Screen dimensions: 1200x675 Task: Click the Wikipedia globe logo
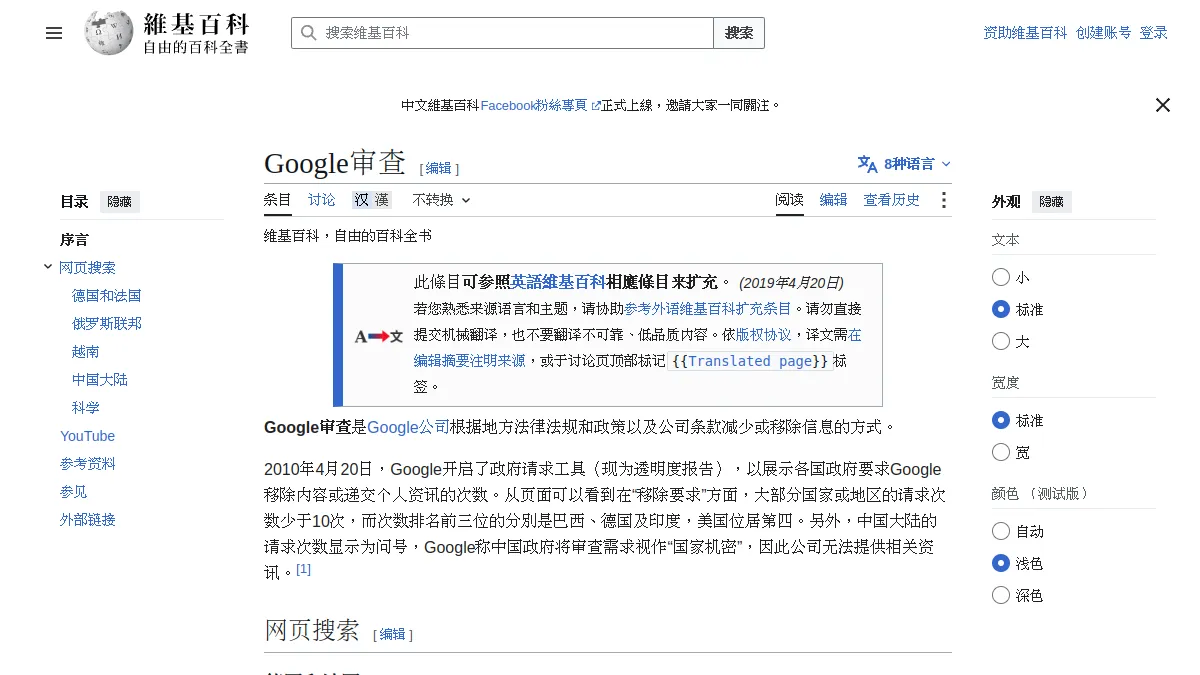pos(109,33)
